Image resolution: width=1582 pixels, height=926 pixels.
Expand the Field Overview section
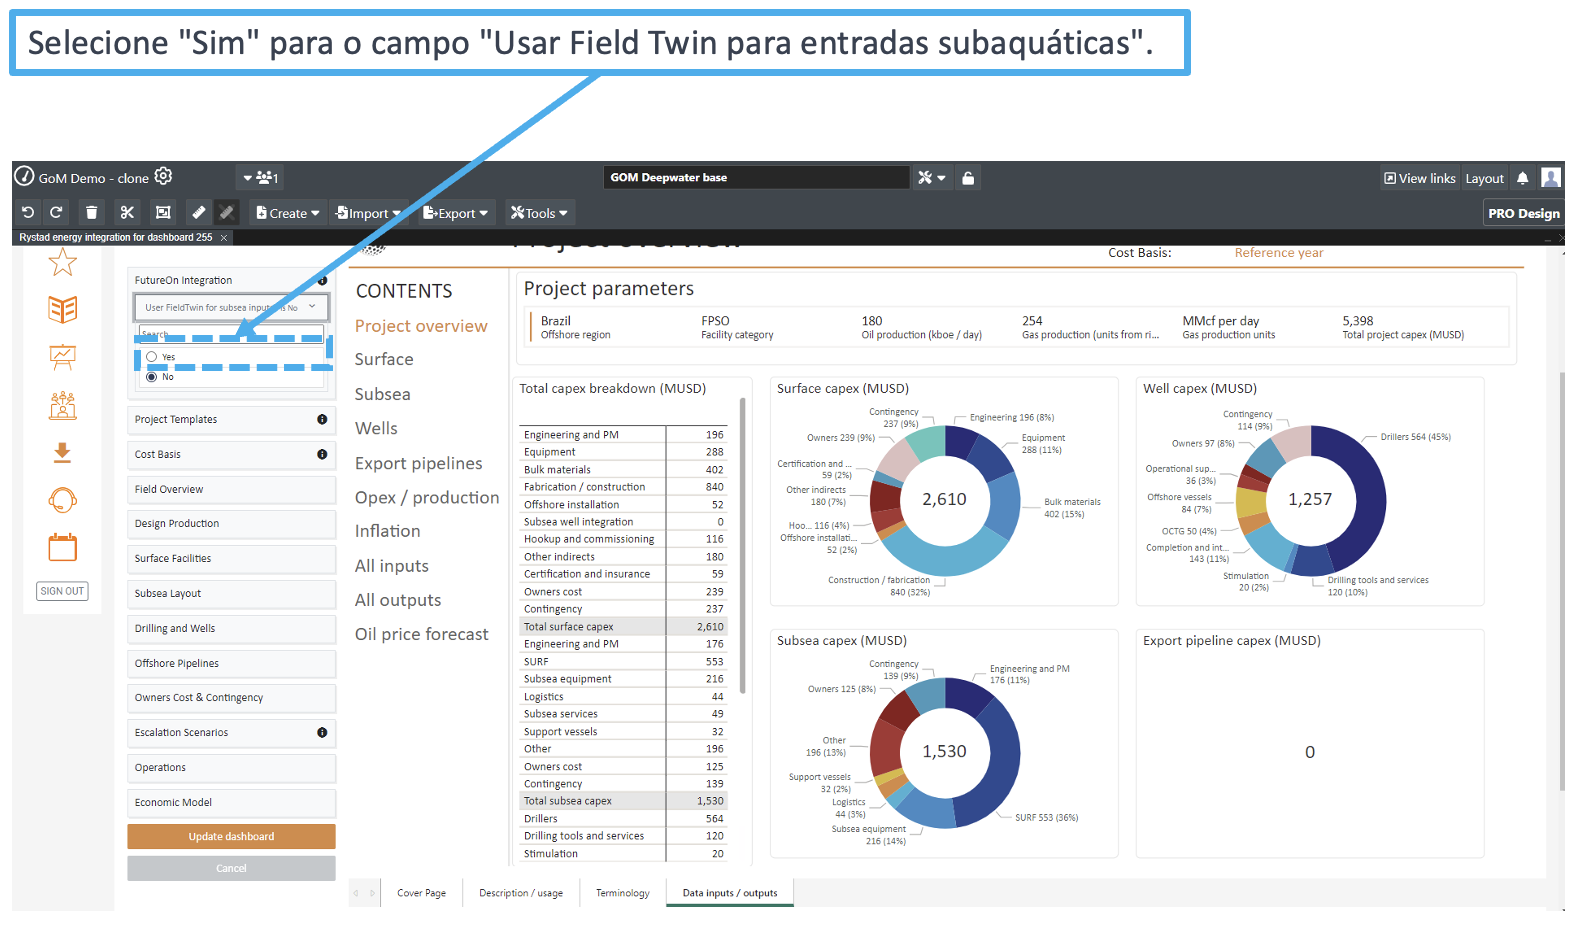[231, 490]
